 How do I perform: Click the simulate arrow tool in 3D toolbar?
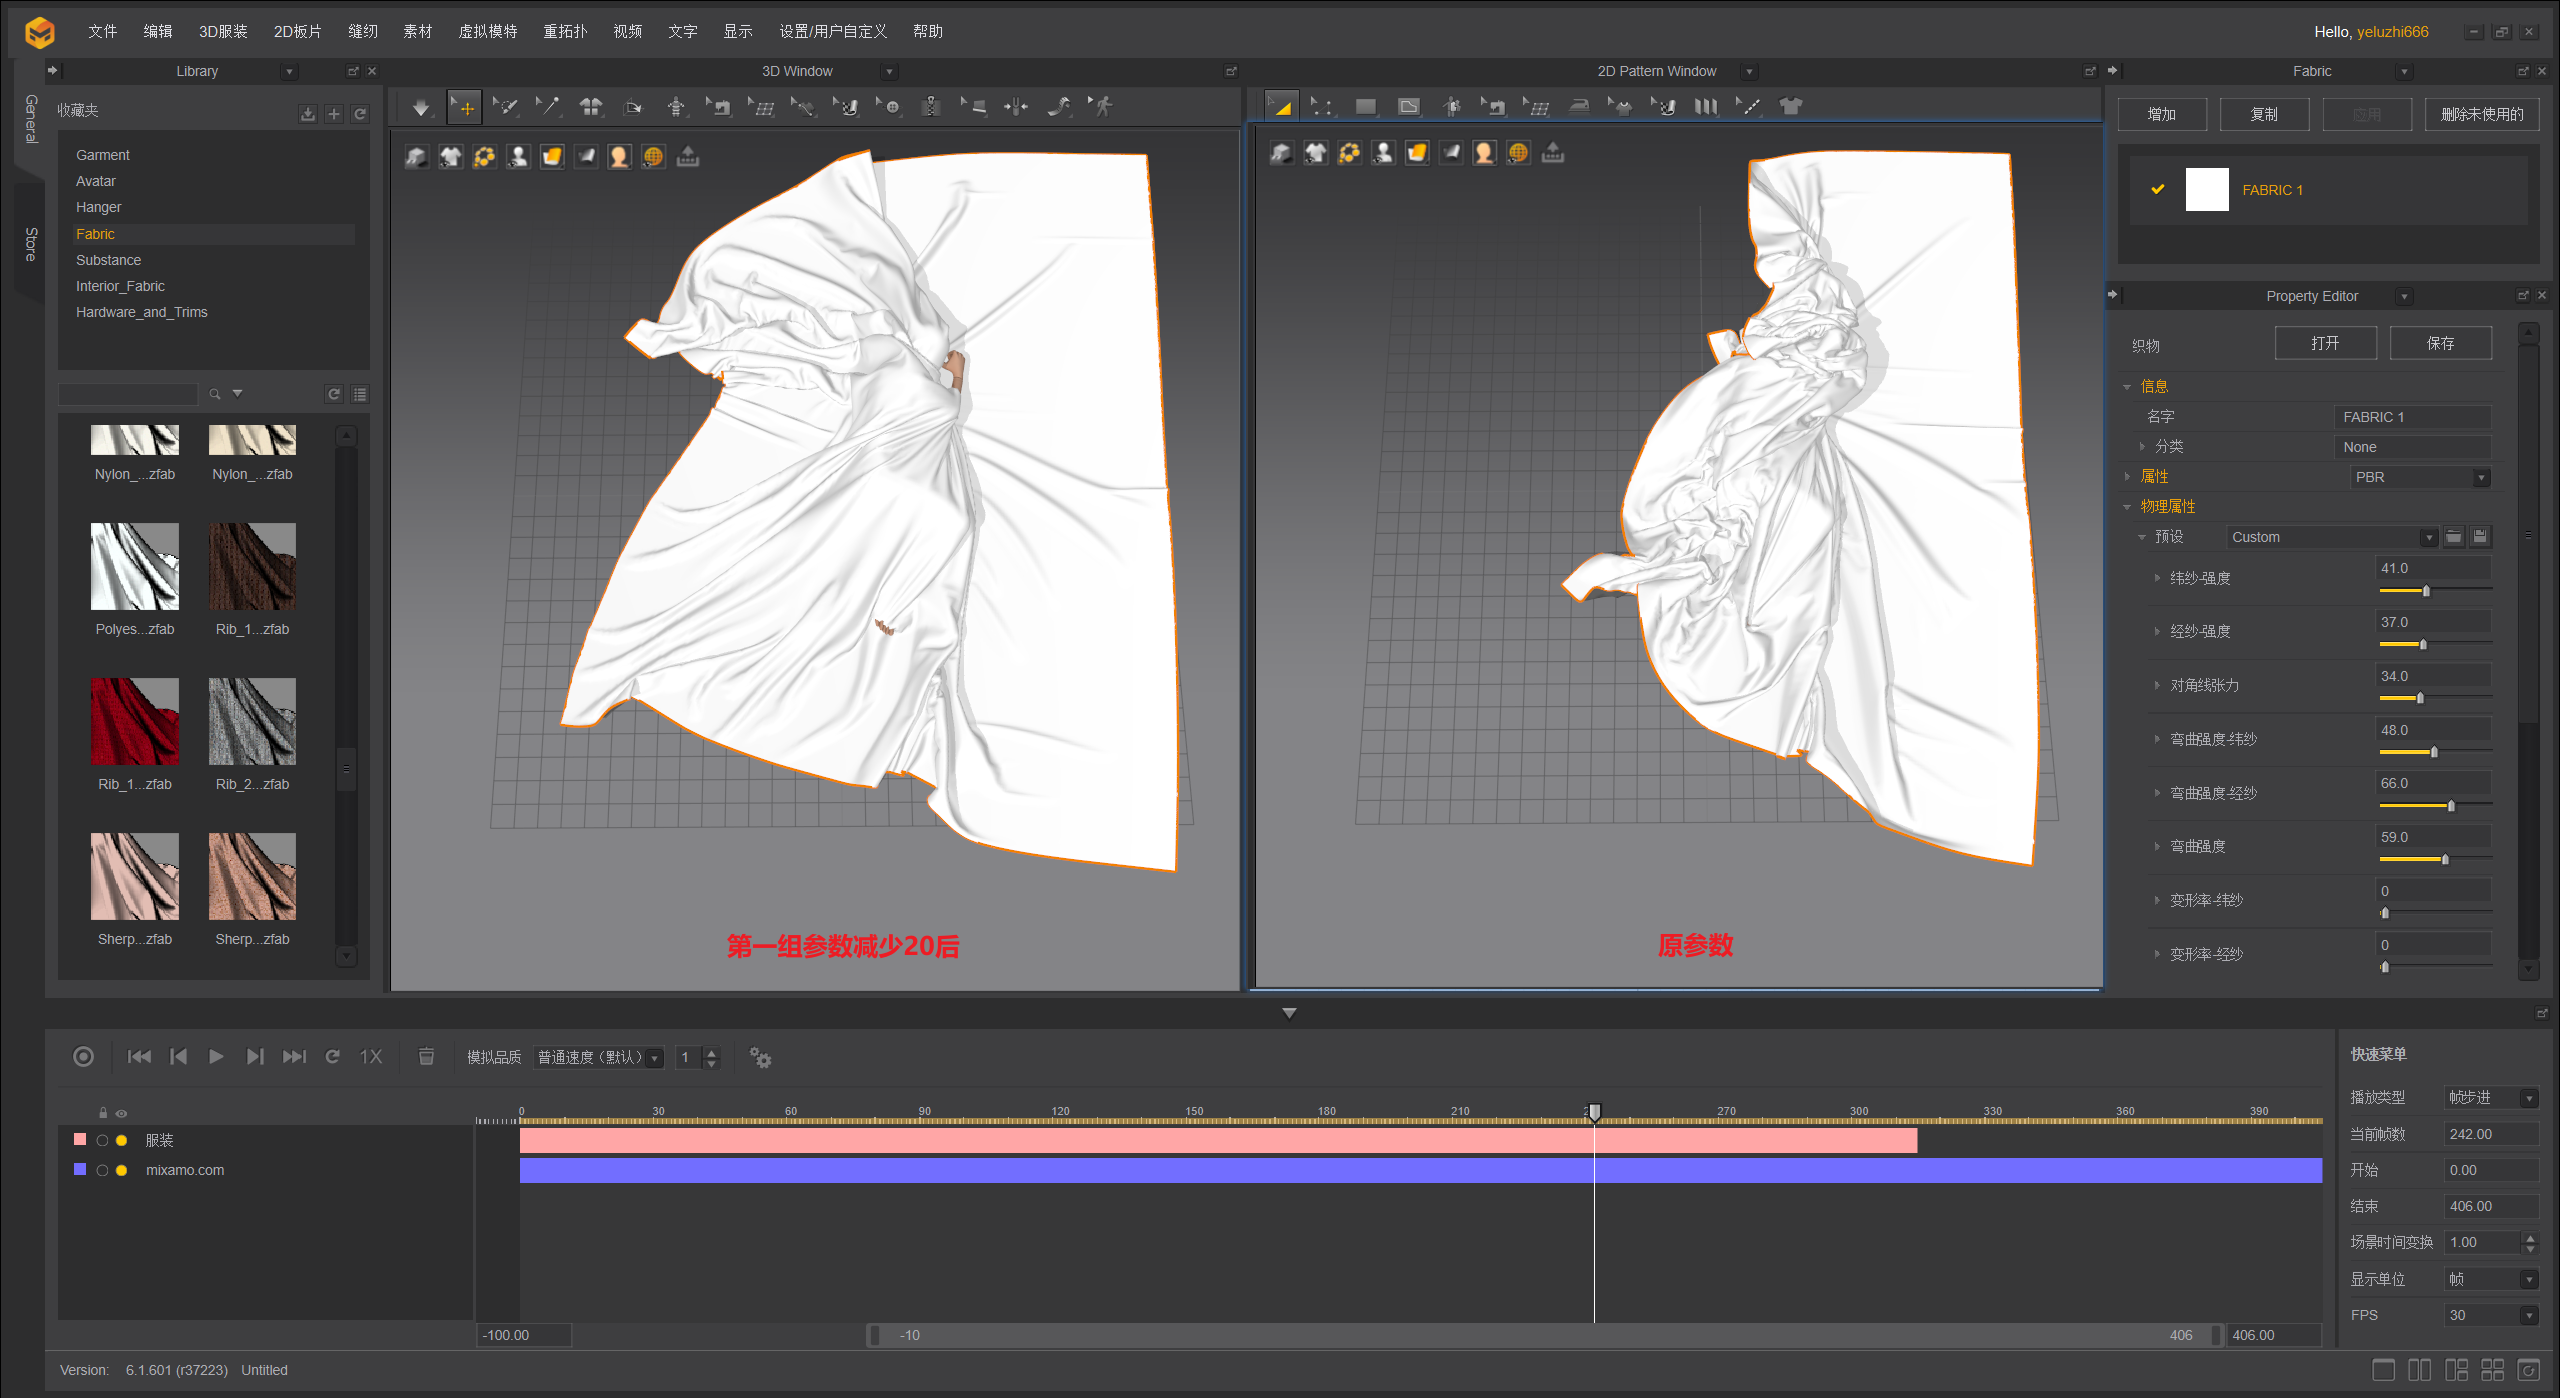[421, 107]
